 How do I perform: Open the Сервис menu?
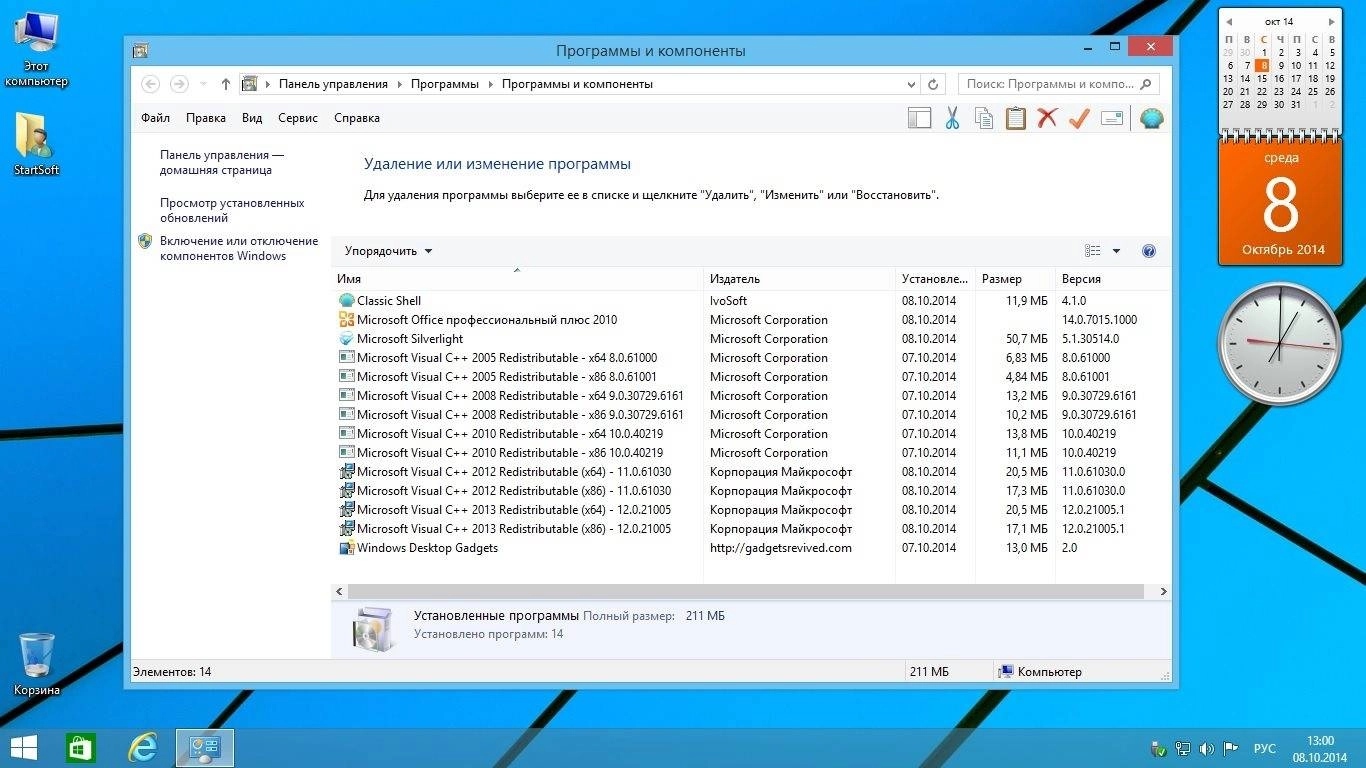click(298, 118)
